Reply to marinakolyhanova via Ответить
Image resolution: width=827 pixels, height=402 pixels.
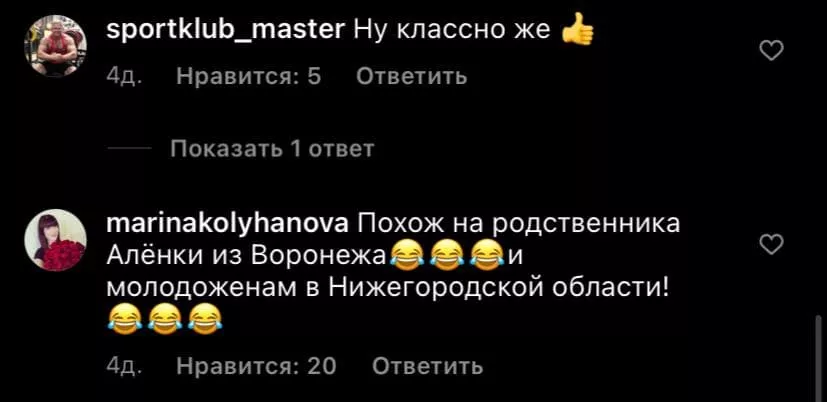428,366
